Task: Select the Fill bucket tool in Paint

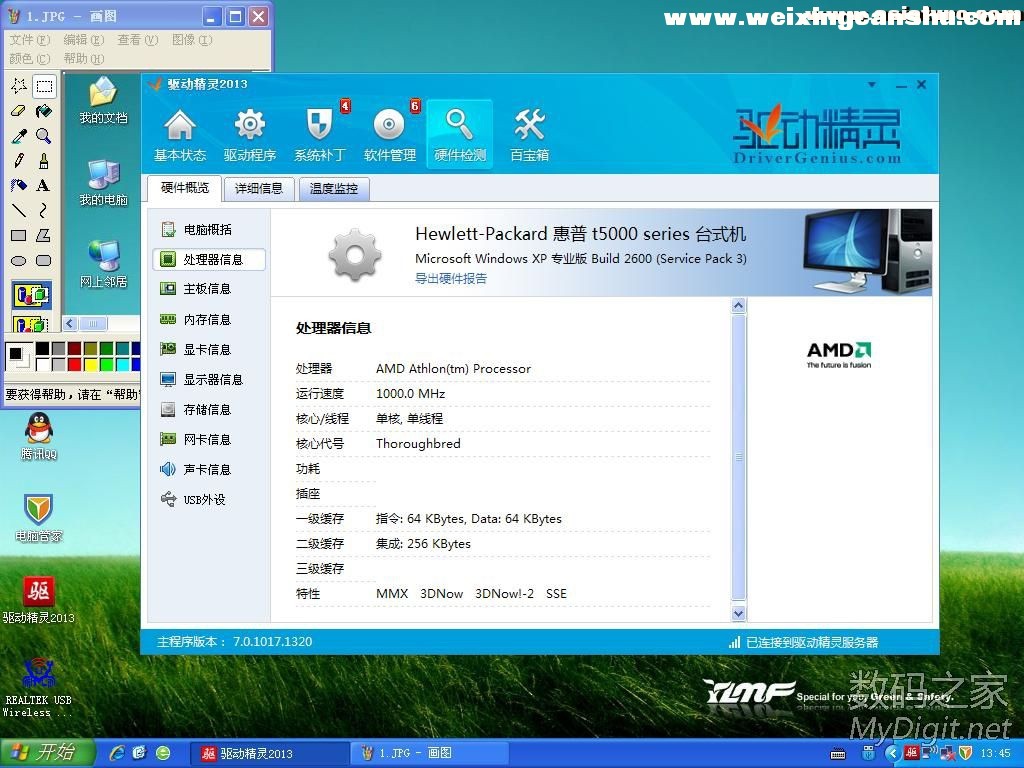Action: click(x=44, y=111)
